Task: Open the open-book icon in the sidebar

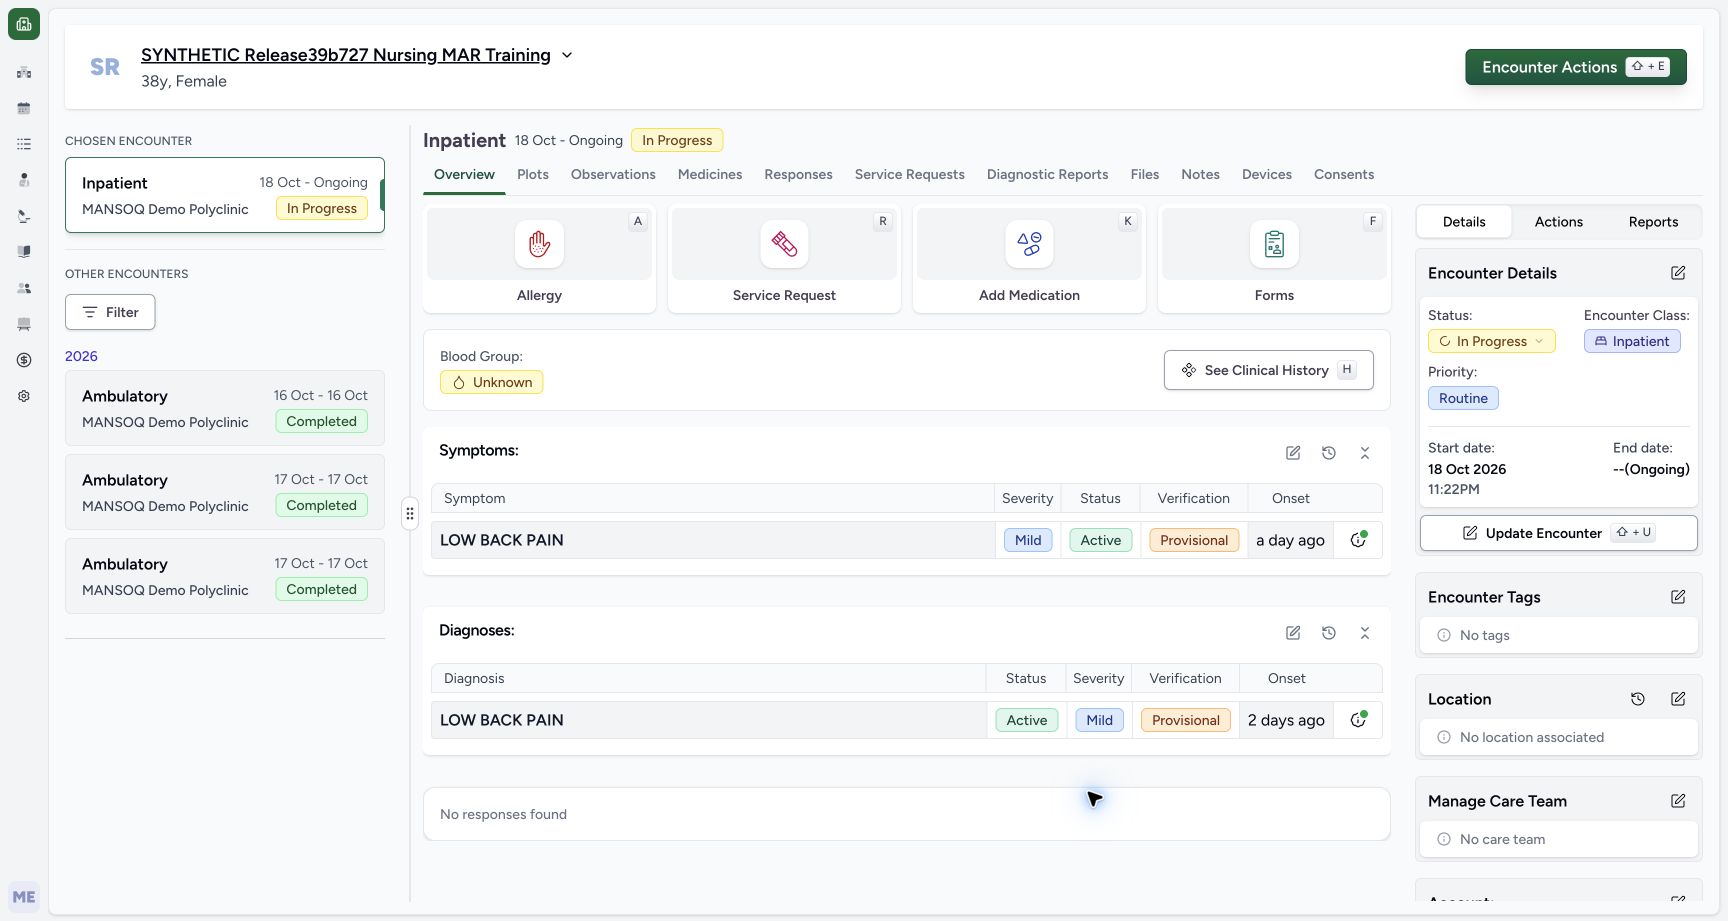Action: tap(24, 252)
